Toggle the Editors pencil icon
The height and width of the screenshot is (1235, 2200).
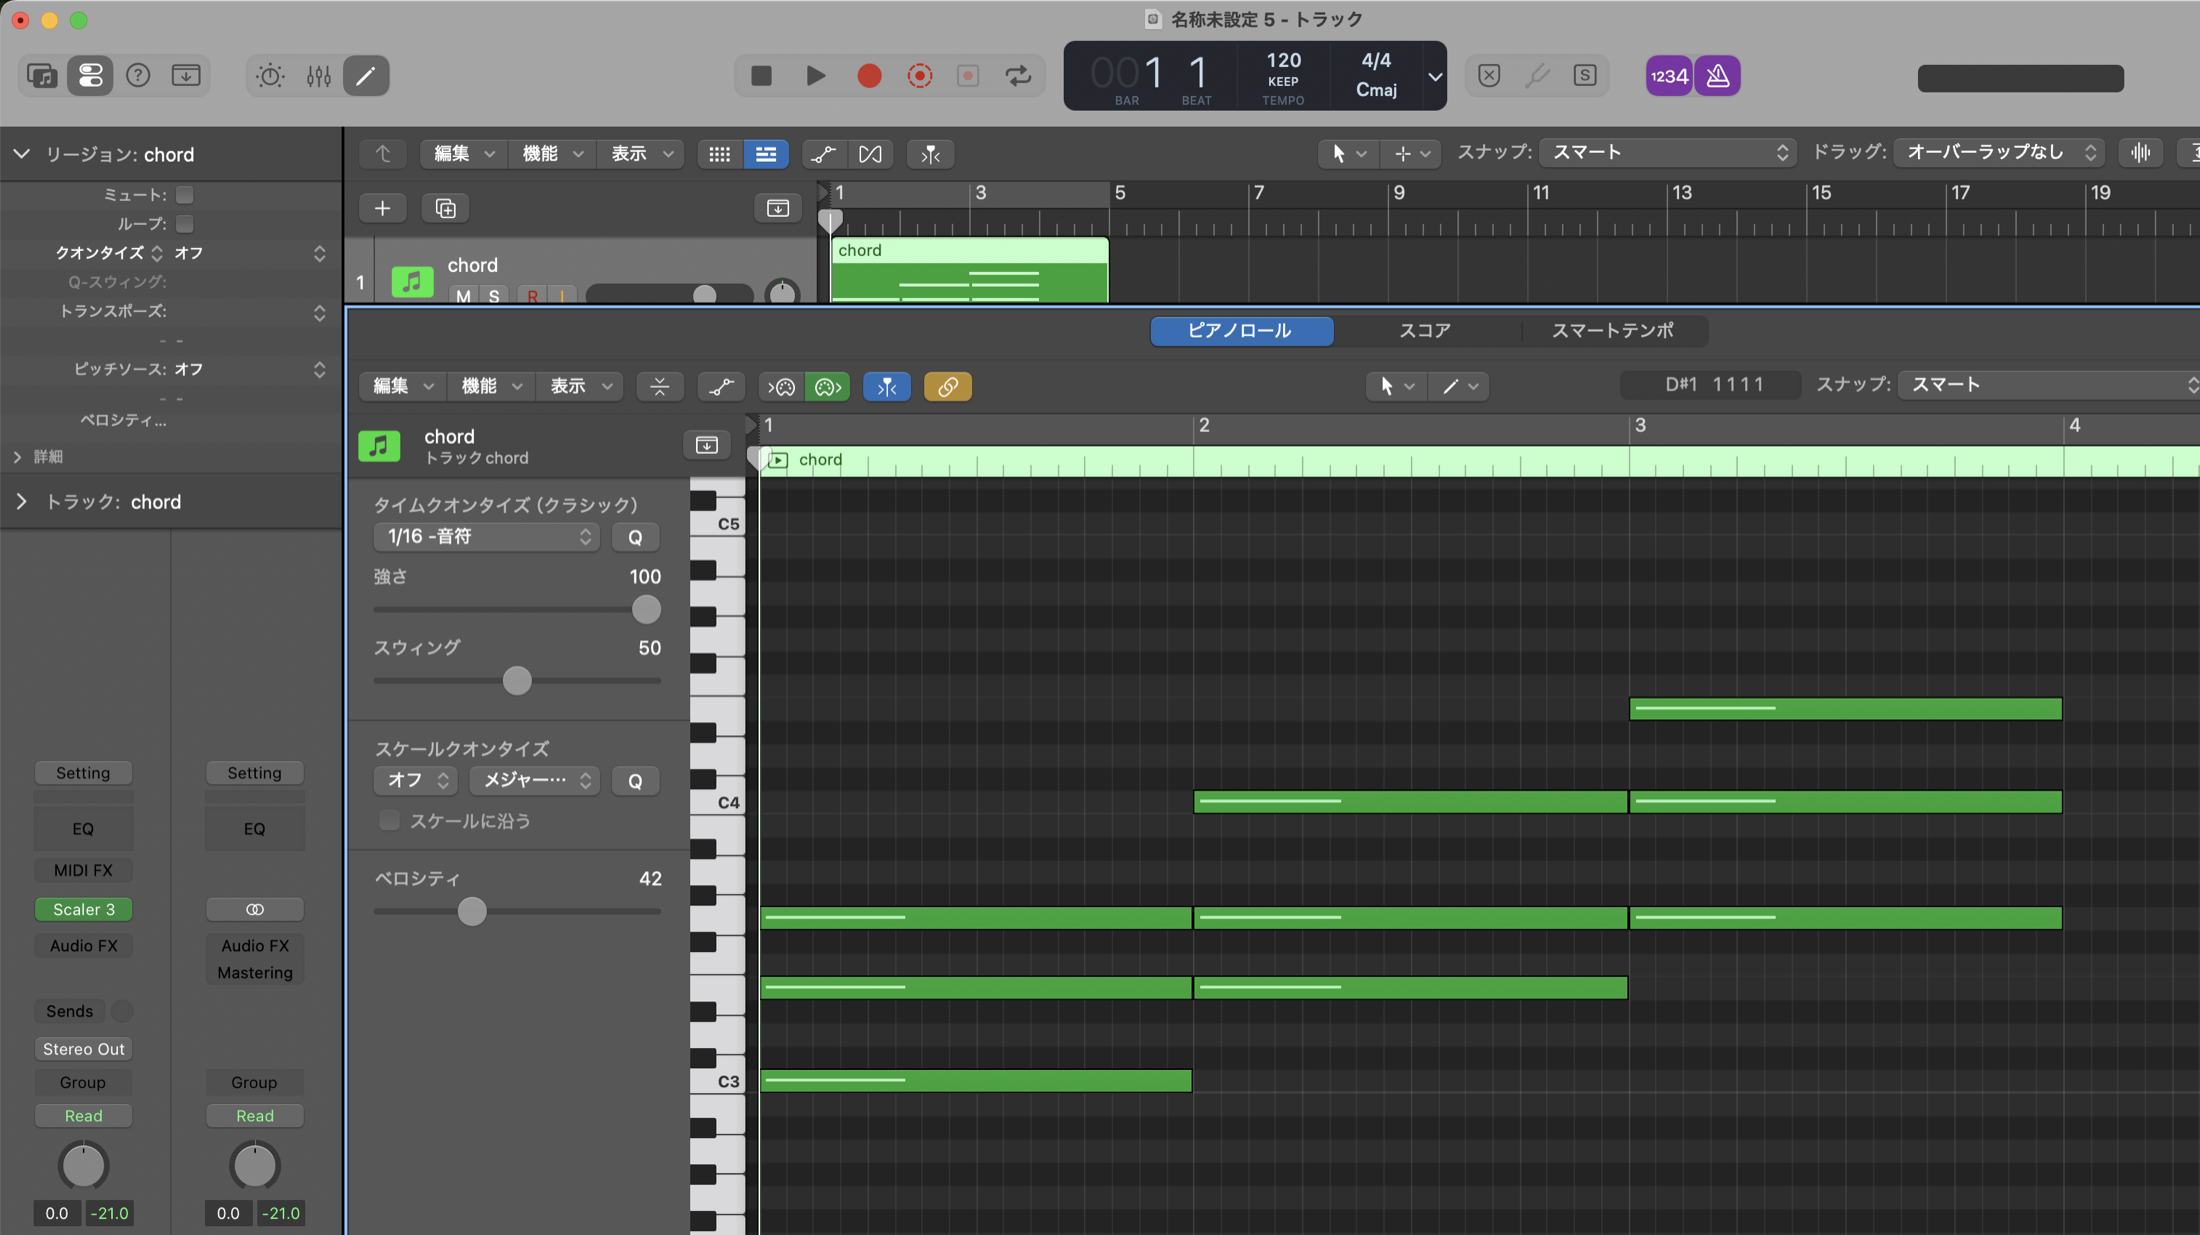point(366,76)
